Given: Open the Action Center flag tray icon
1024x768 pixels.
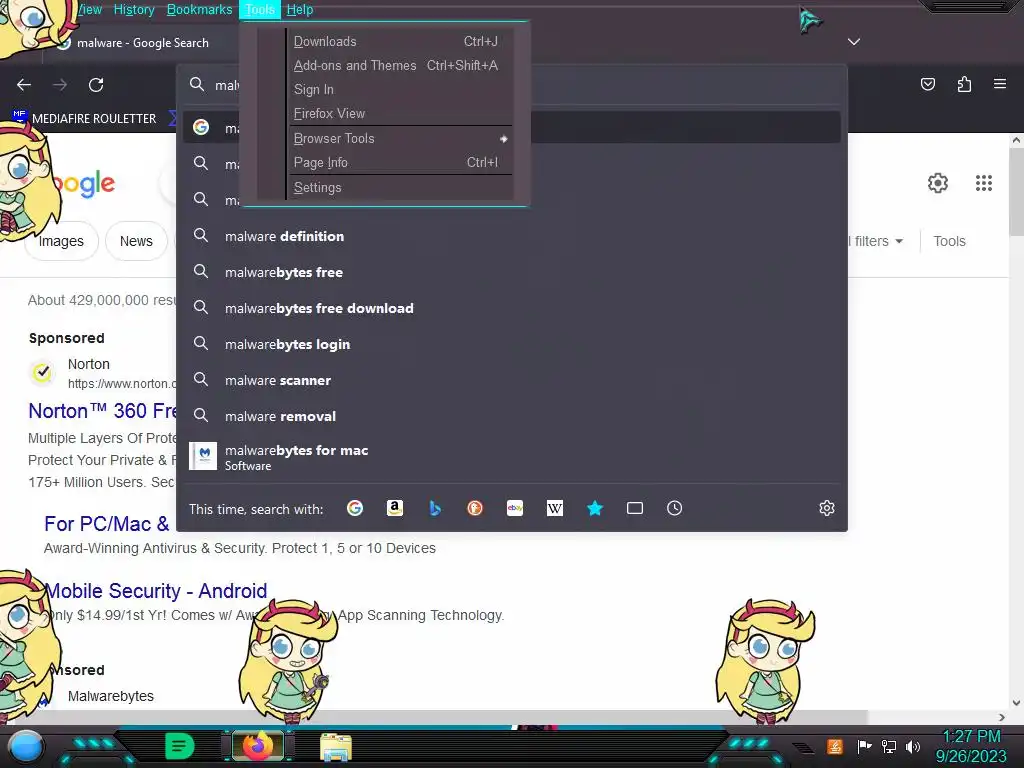Looking at the screenshot, I should pos(864,746).
